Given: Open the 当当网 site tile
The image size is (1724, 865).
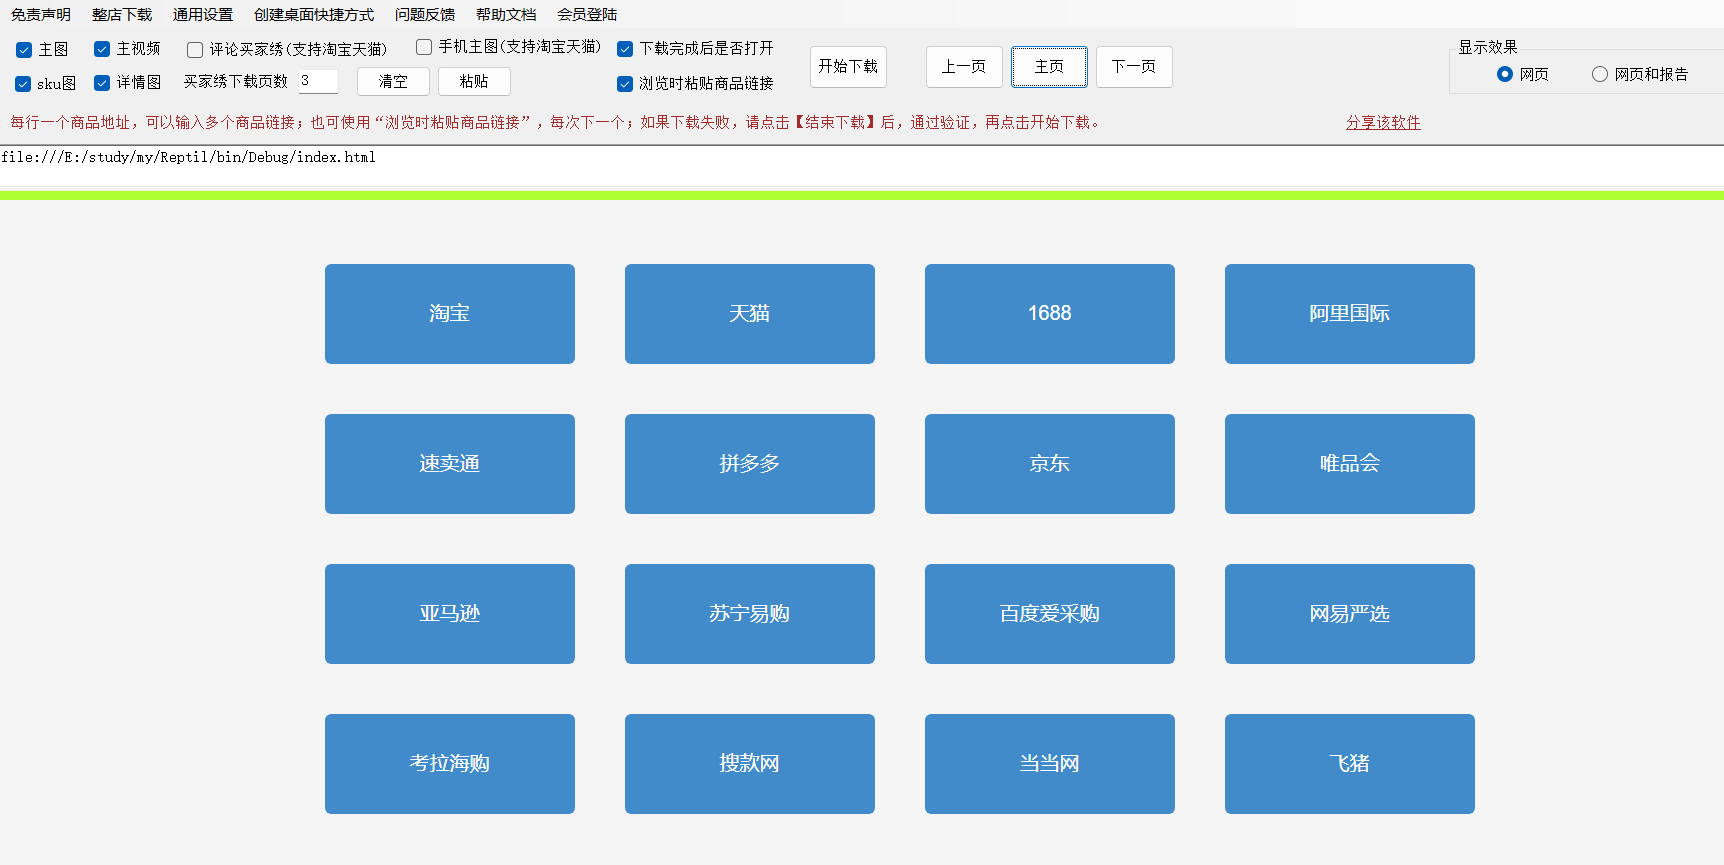Looking at the screenshot, I should pyautogui.click(x=1050, y=764).
